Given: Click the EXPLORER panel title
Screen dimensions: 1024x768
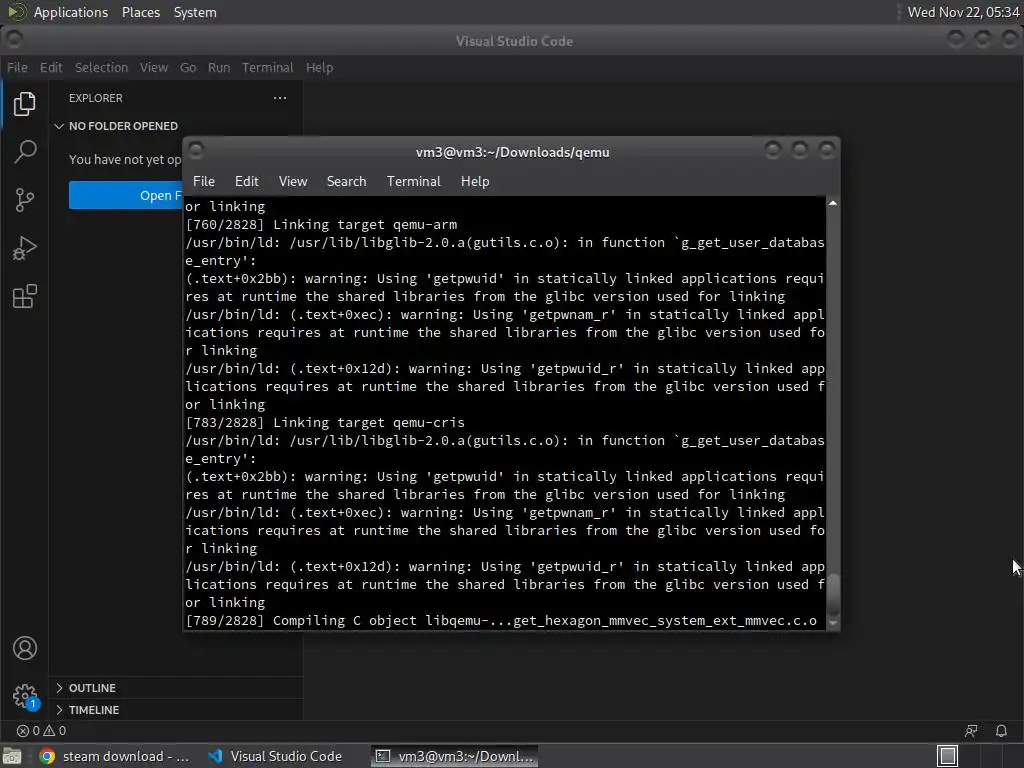Looking at the screenshot, I should (x=95, y=98).
